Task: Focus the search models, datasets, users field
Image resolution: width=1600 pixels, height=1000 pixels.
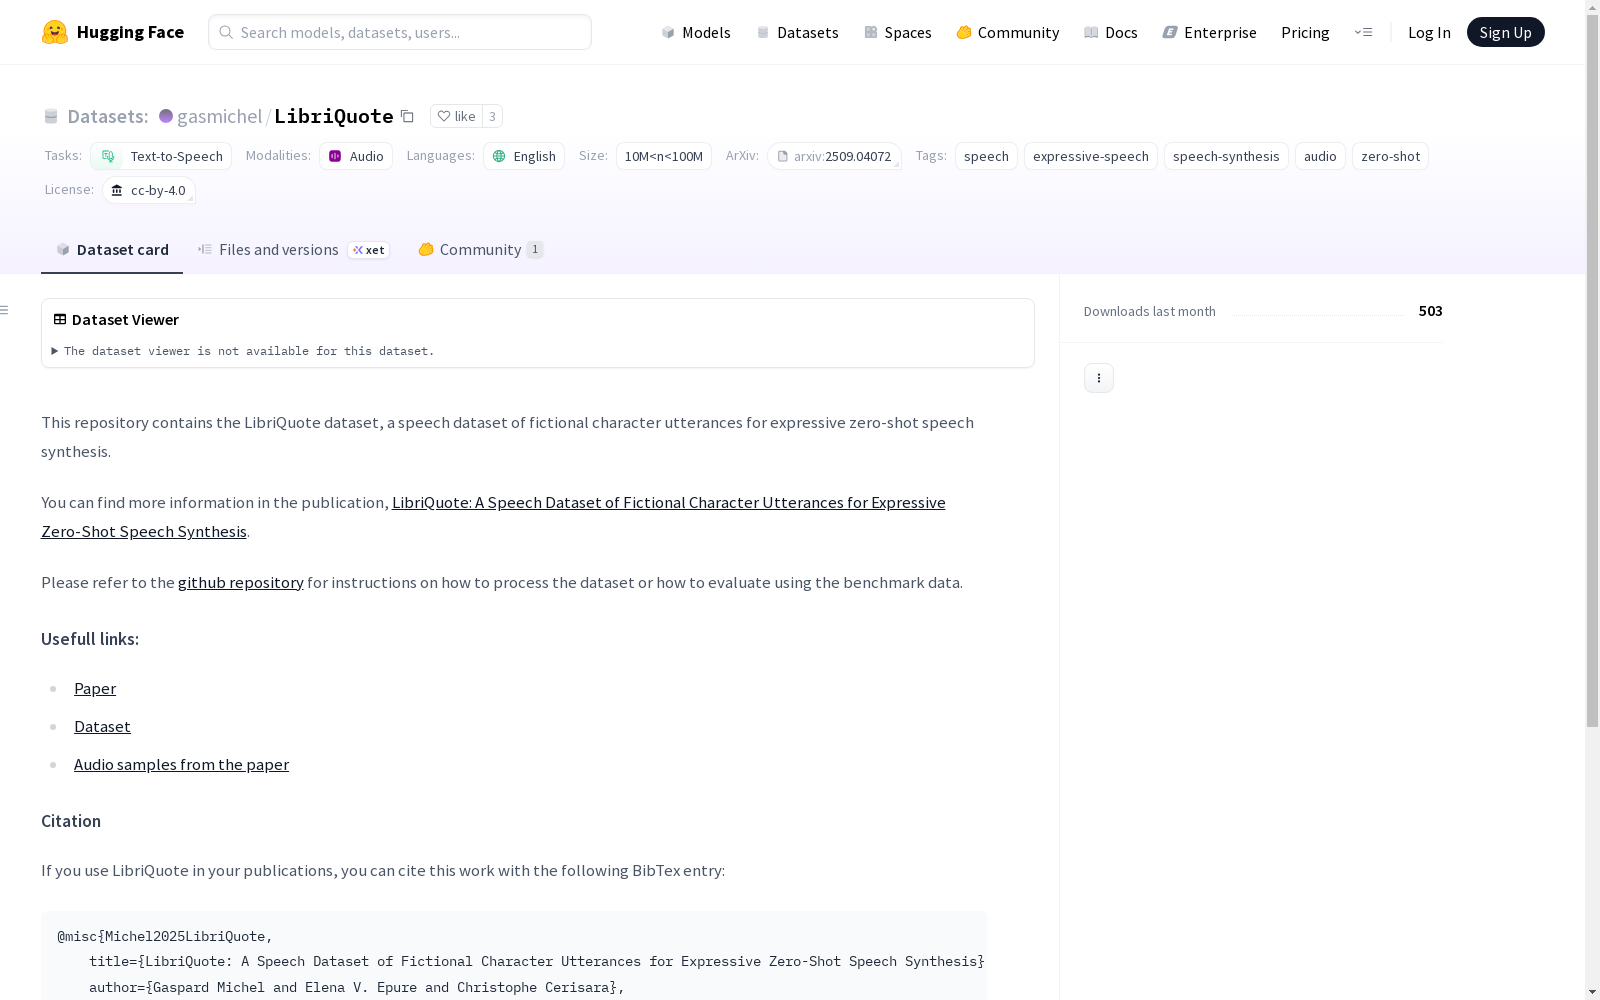Action: pos(400,32)
